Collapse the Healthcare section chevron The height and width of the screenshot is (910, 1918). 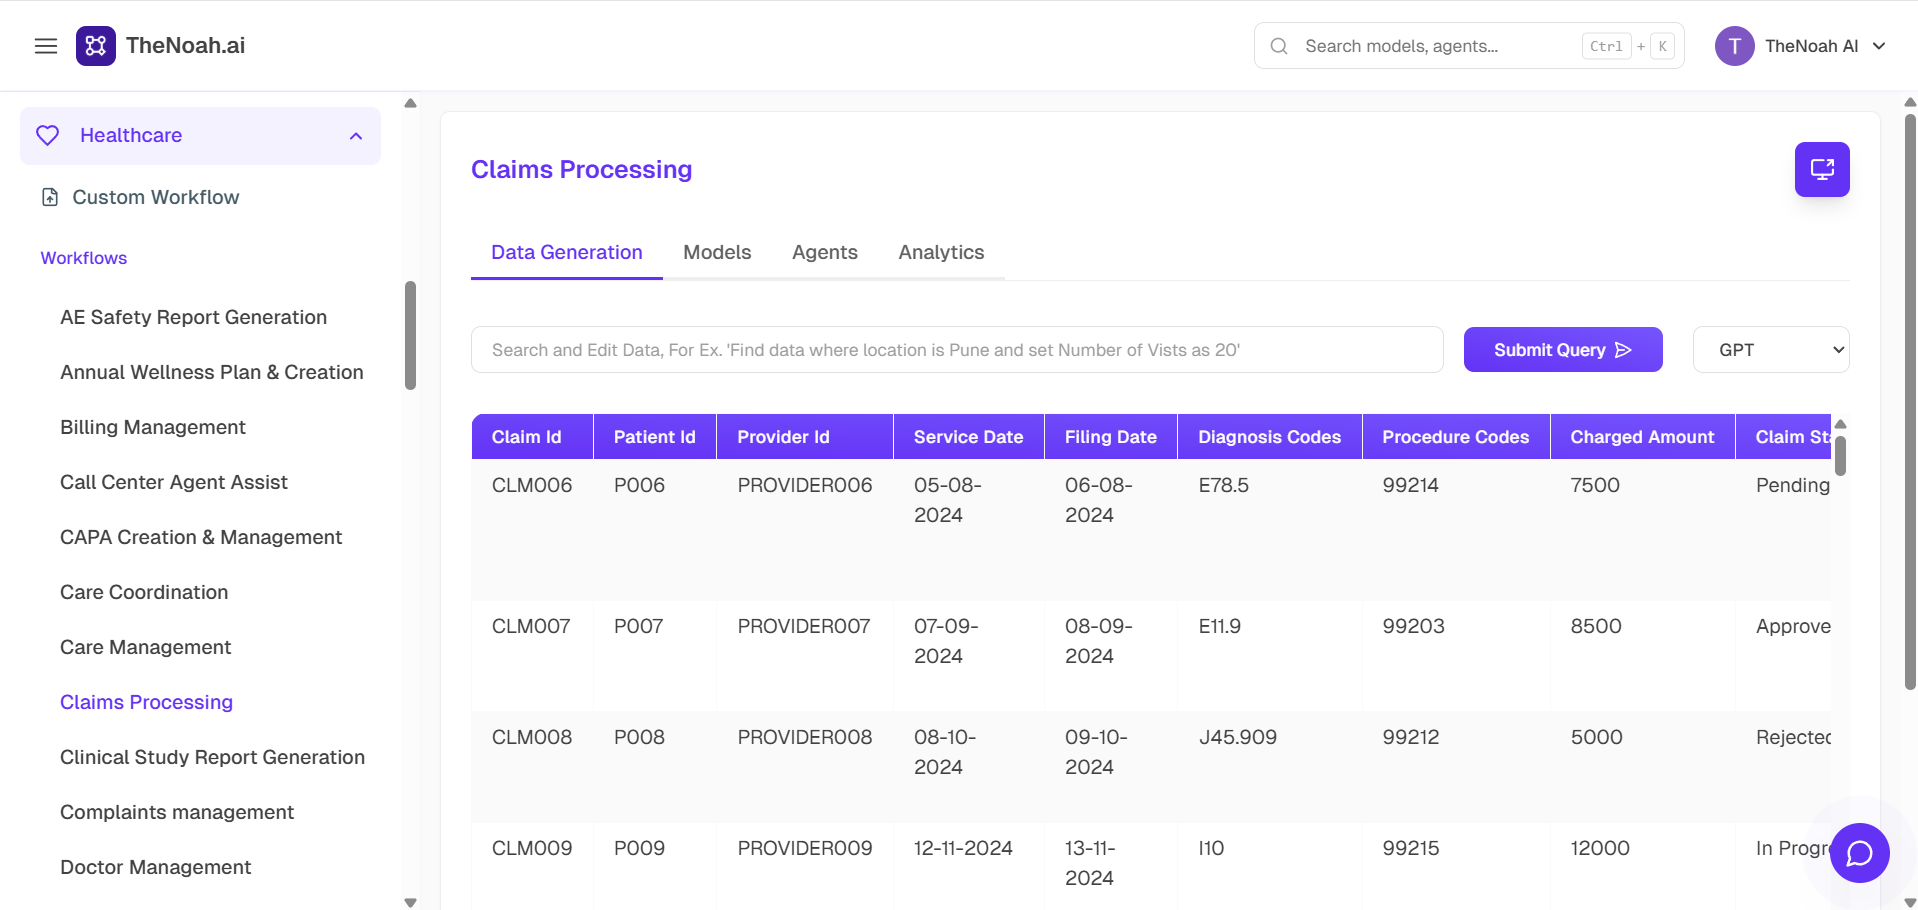[x=357, y=135]
